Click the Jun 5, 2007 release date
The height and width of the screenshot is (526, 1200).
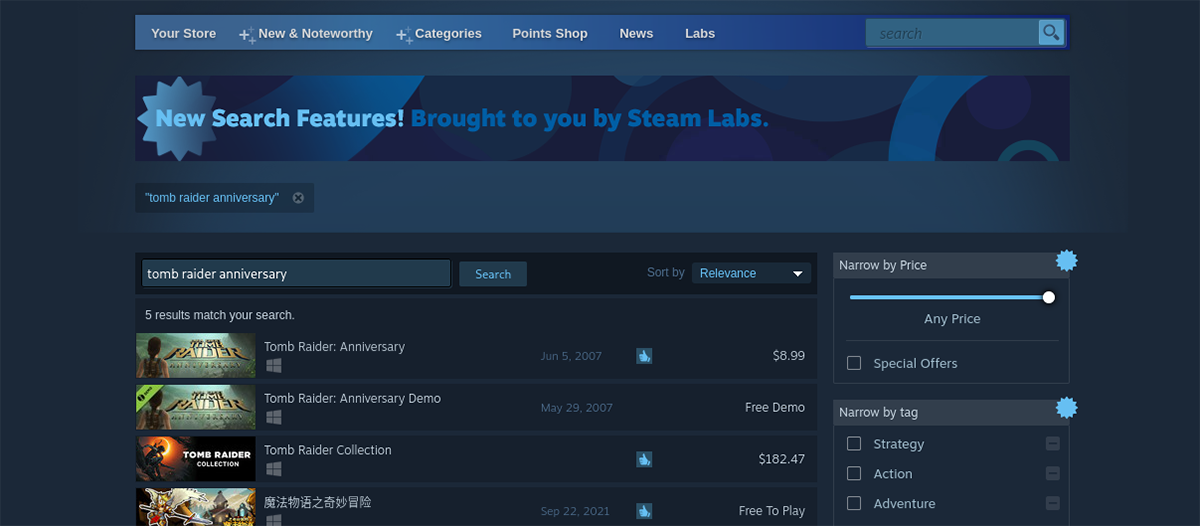[571, 356]
